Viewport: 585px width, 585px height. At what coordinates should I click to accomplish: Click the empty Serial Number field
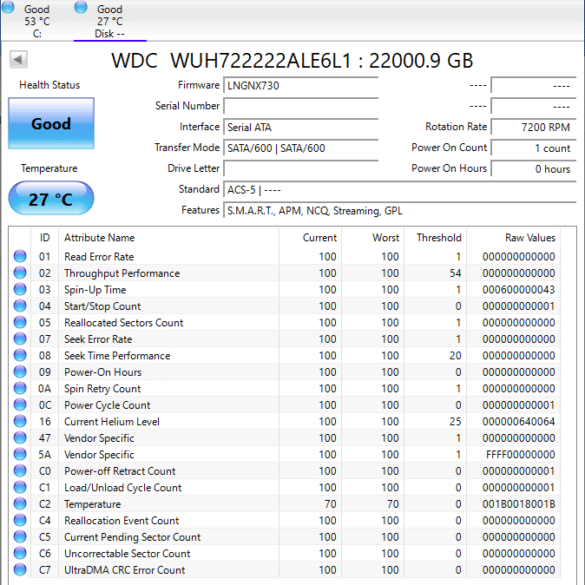coord(301,106)
